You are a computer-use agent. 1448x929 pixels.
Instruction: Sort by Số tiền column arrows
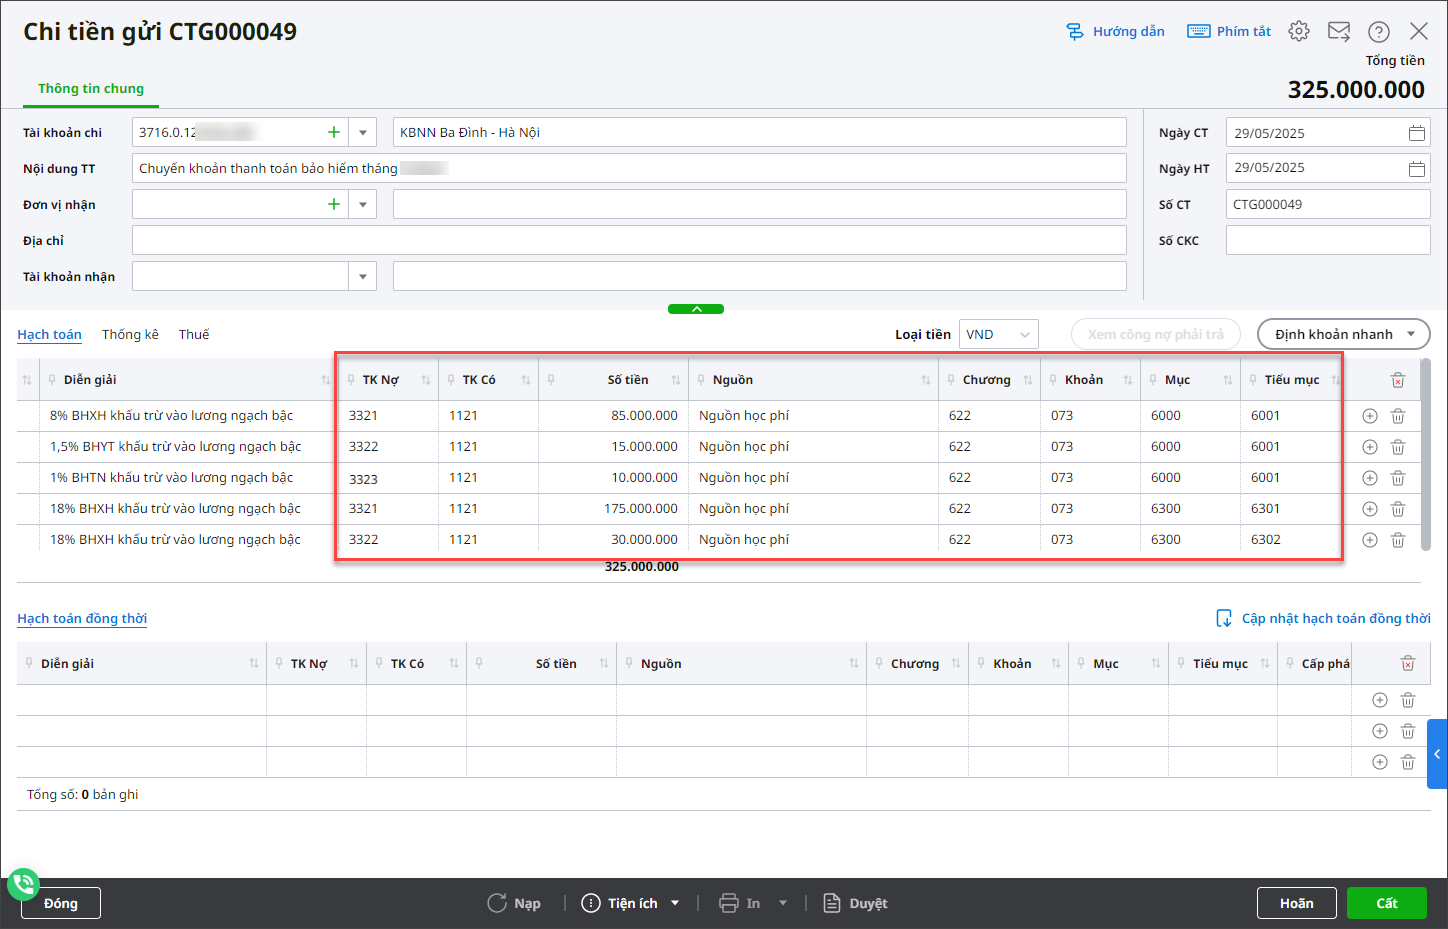coord(676,380)
